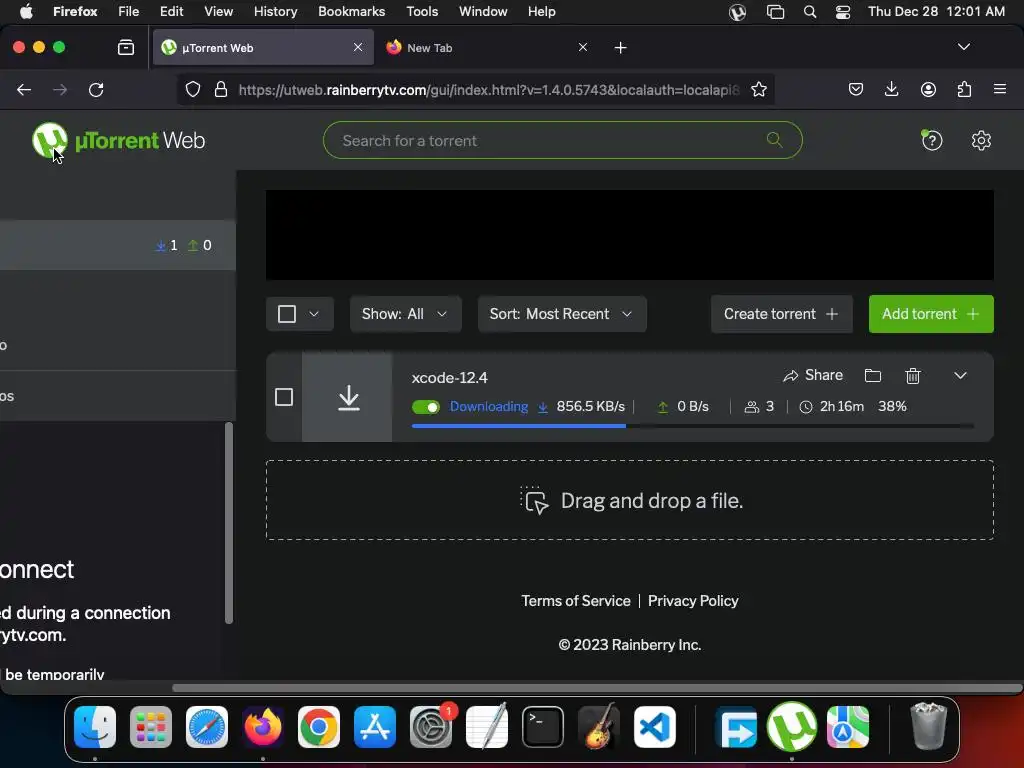Switch to the New Tab tab

pyautogui.click(x=485, y=48)
